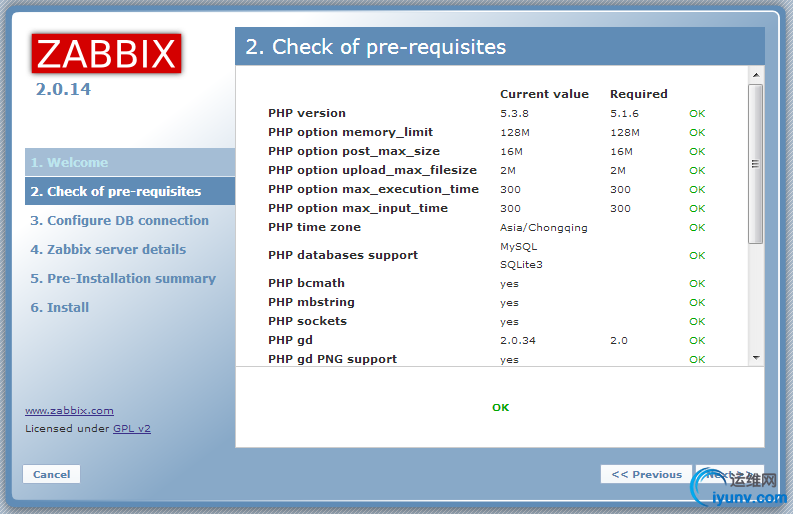Click the Cancel button
The height and width of the screenshot is (514, 793).
coord(52,474)
